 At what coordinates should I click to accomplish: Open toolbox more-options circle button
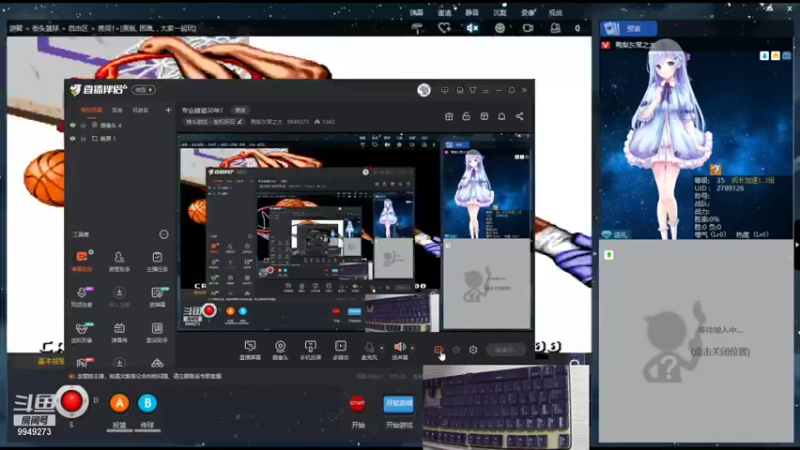(x=164, y=234)
